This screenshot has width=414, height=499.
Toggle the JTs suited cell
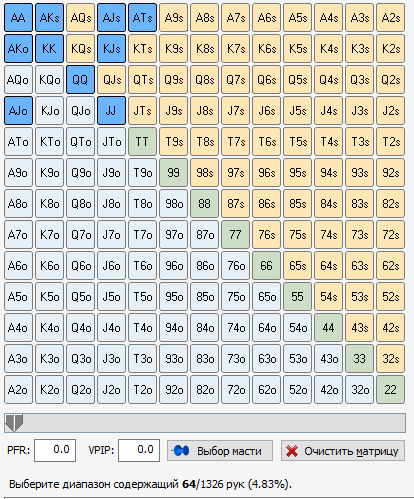point(142,111)
